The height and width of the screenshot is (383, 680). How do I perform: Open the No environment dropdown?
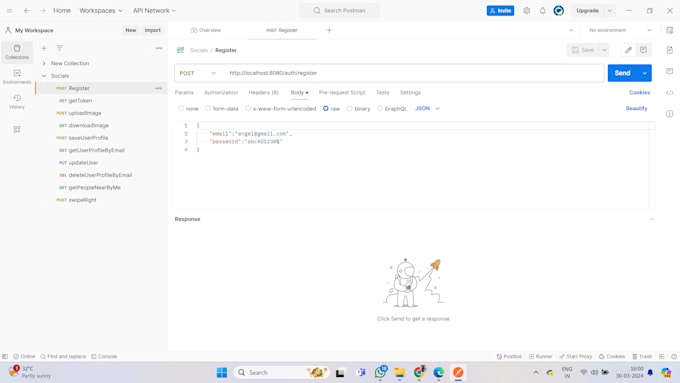click(620, 30)
